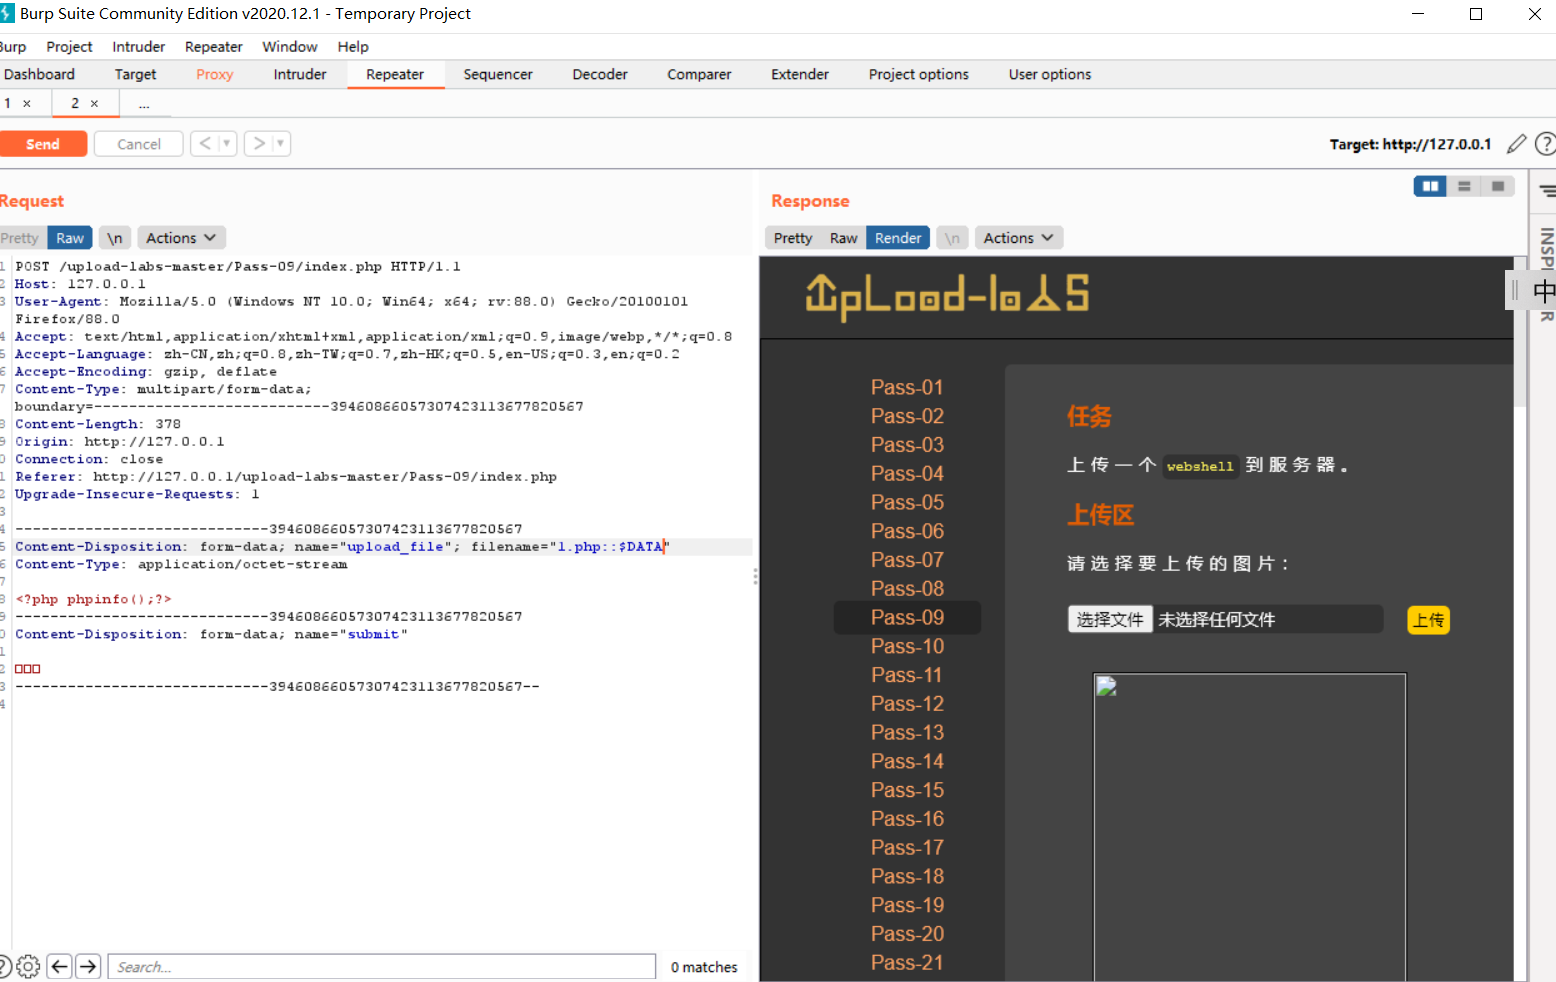Open the Dashboard tab
Image resolution: width=1556 pixels, height=982 pixels.
click(x=39, y=74)
